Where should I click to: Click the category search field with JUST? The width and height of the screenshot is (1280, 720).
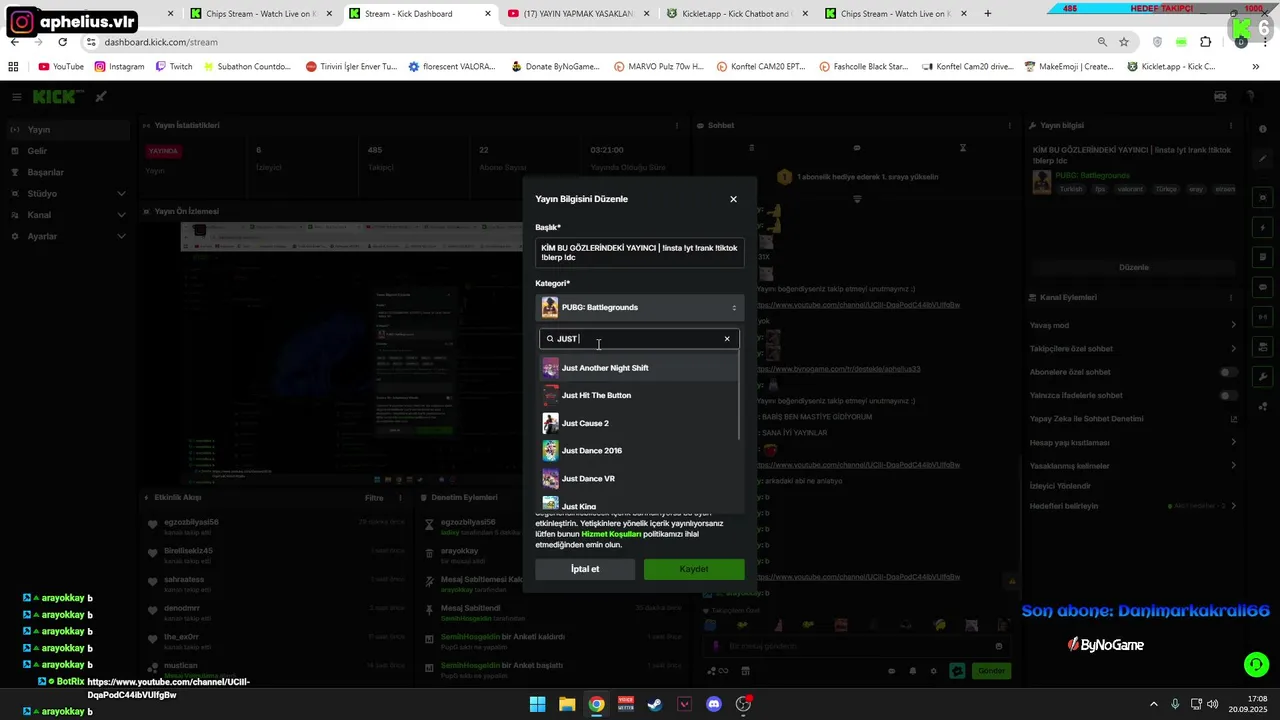click(639, 339)
